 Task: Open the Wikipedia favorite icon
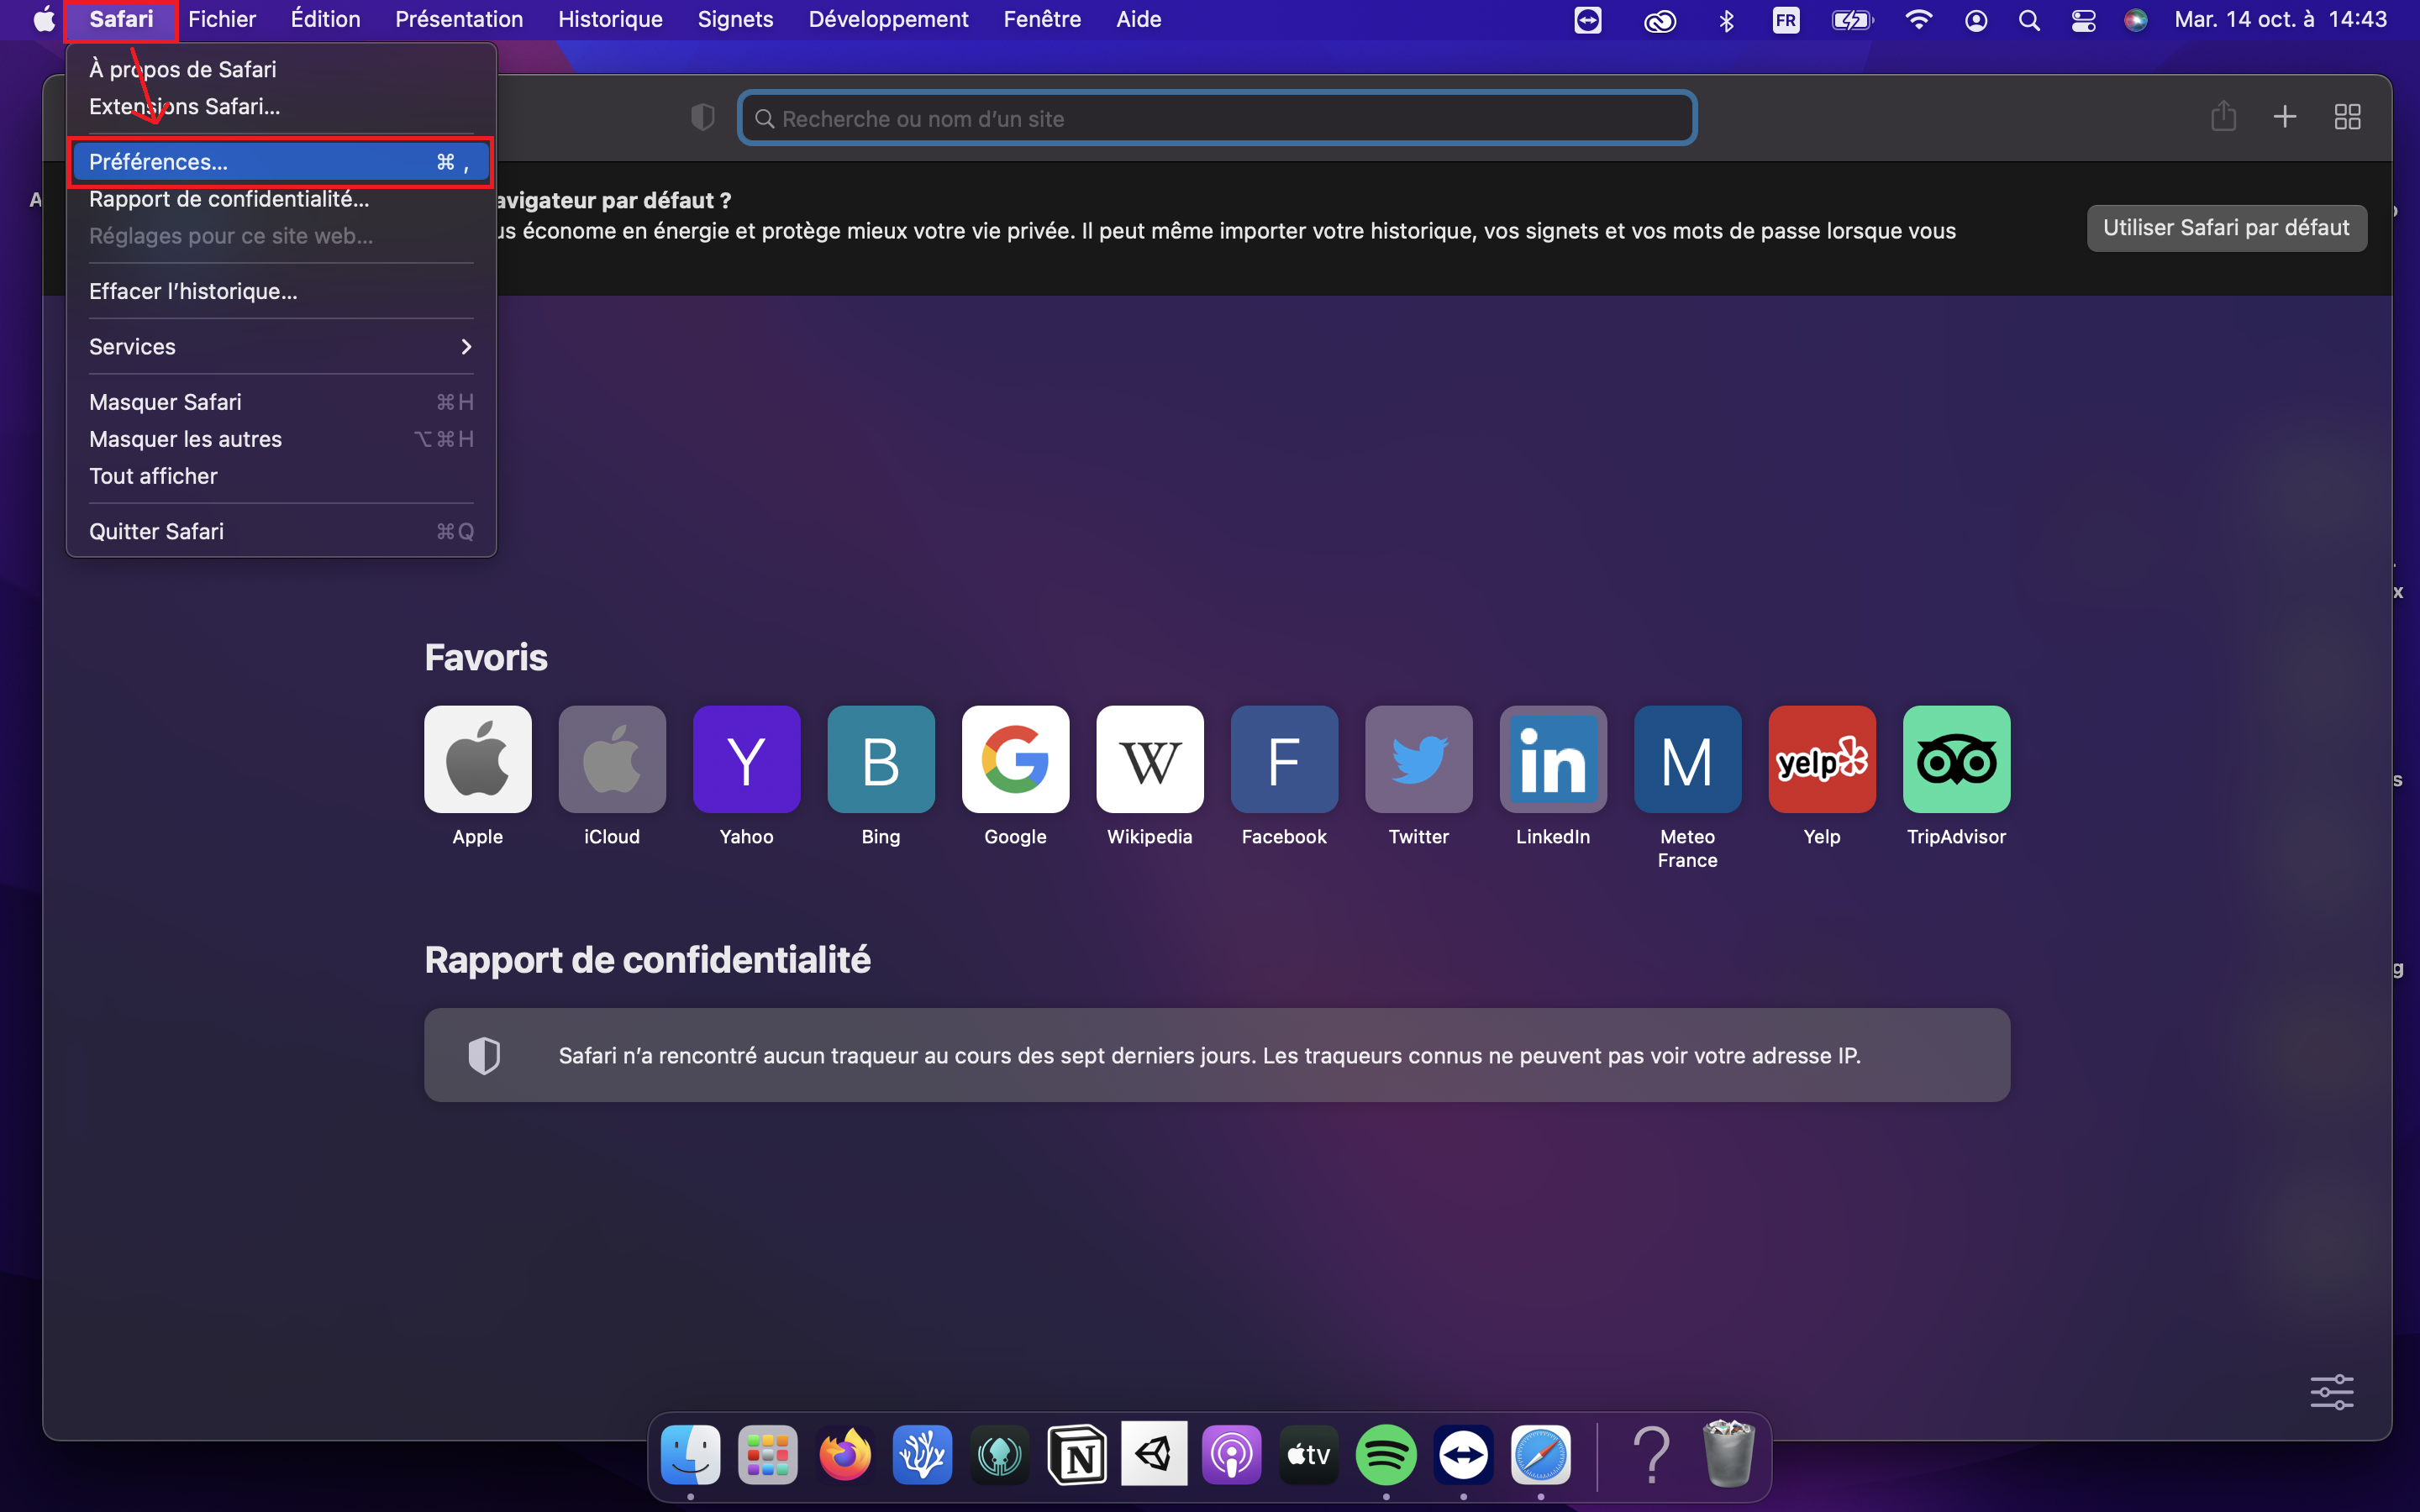tap(1149, 760)
